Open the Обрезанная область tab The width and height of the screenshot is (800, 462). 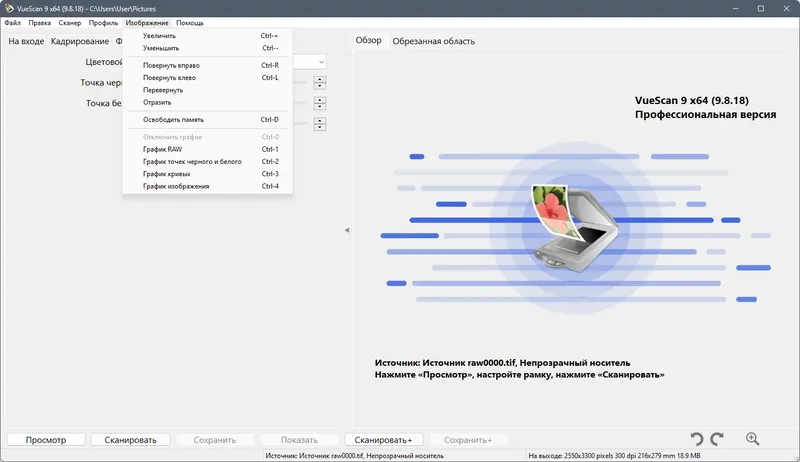pyautogui.click(x=433, y=41)
